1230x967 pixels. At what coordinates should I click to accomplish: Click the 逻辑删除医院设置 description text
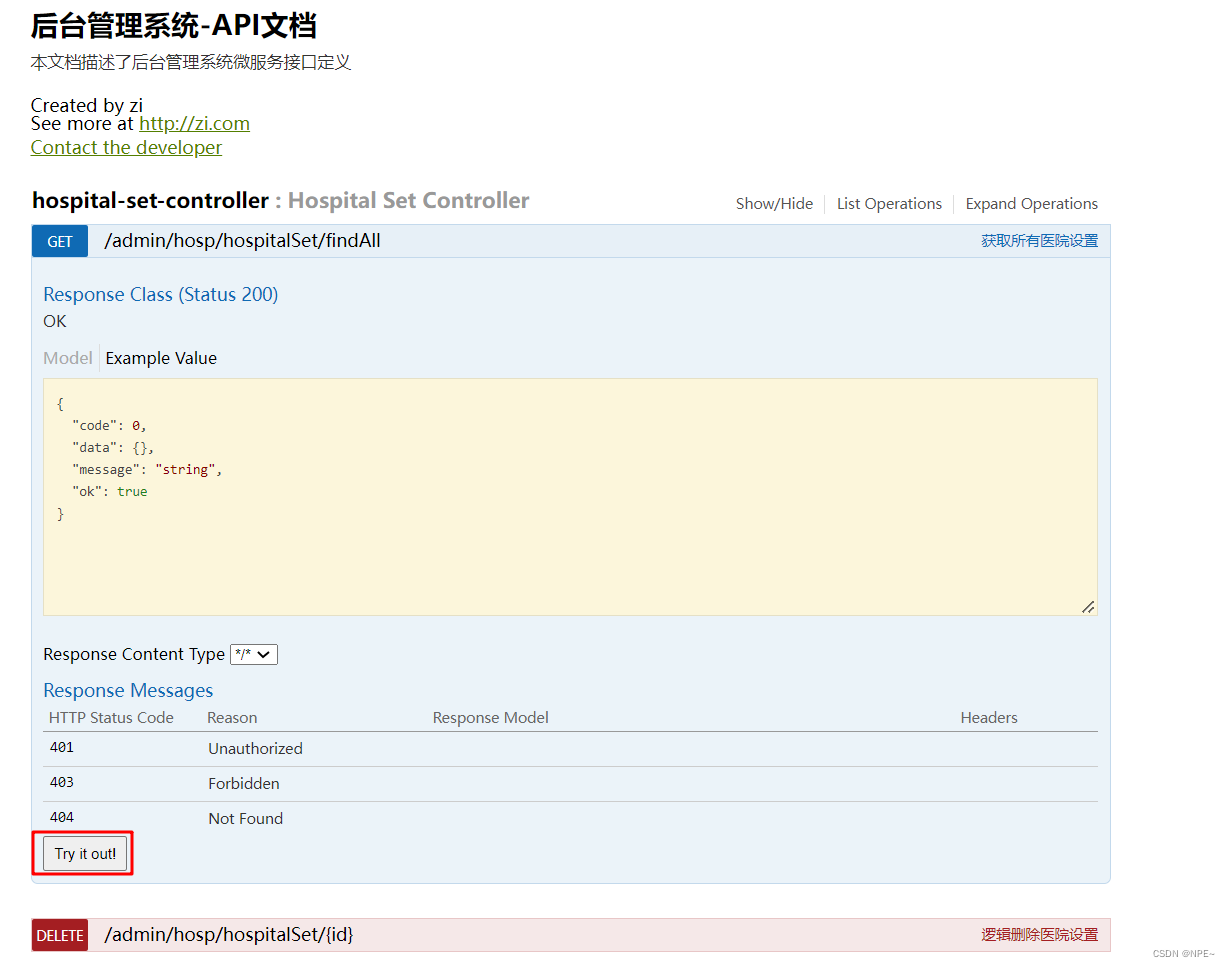tap(1039, 935)
